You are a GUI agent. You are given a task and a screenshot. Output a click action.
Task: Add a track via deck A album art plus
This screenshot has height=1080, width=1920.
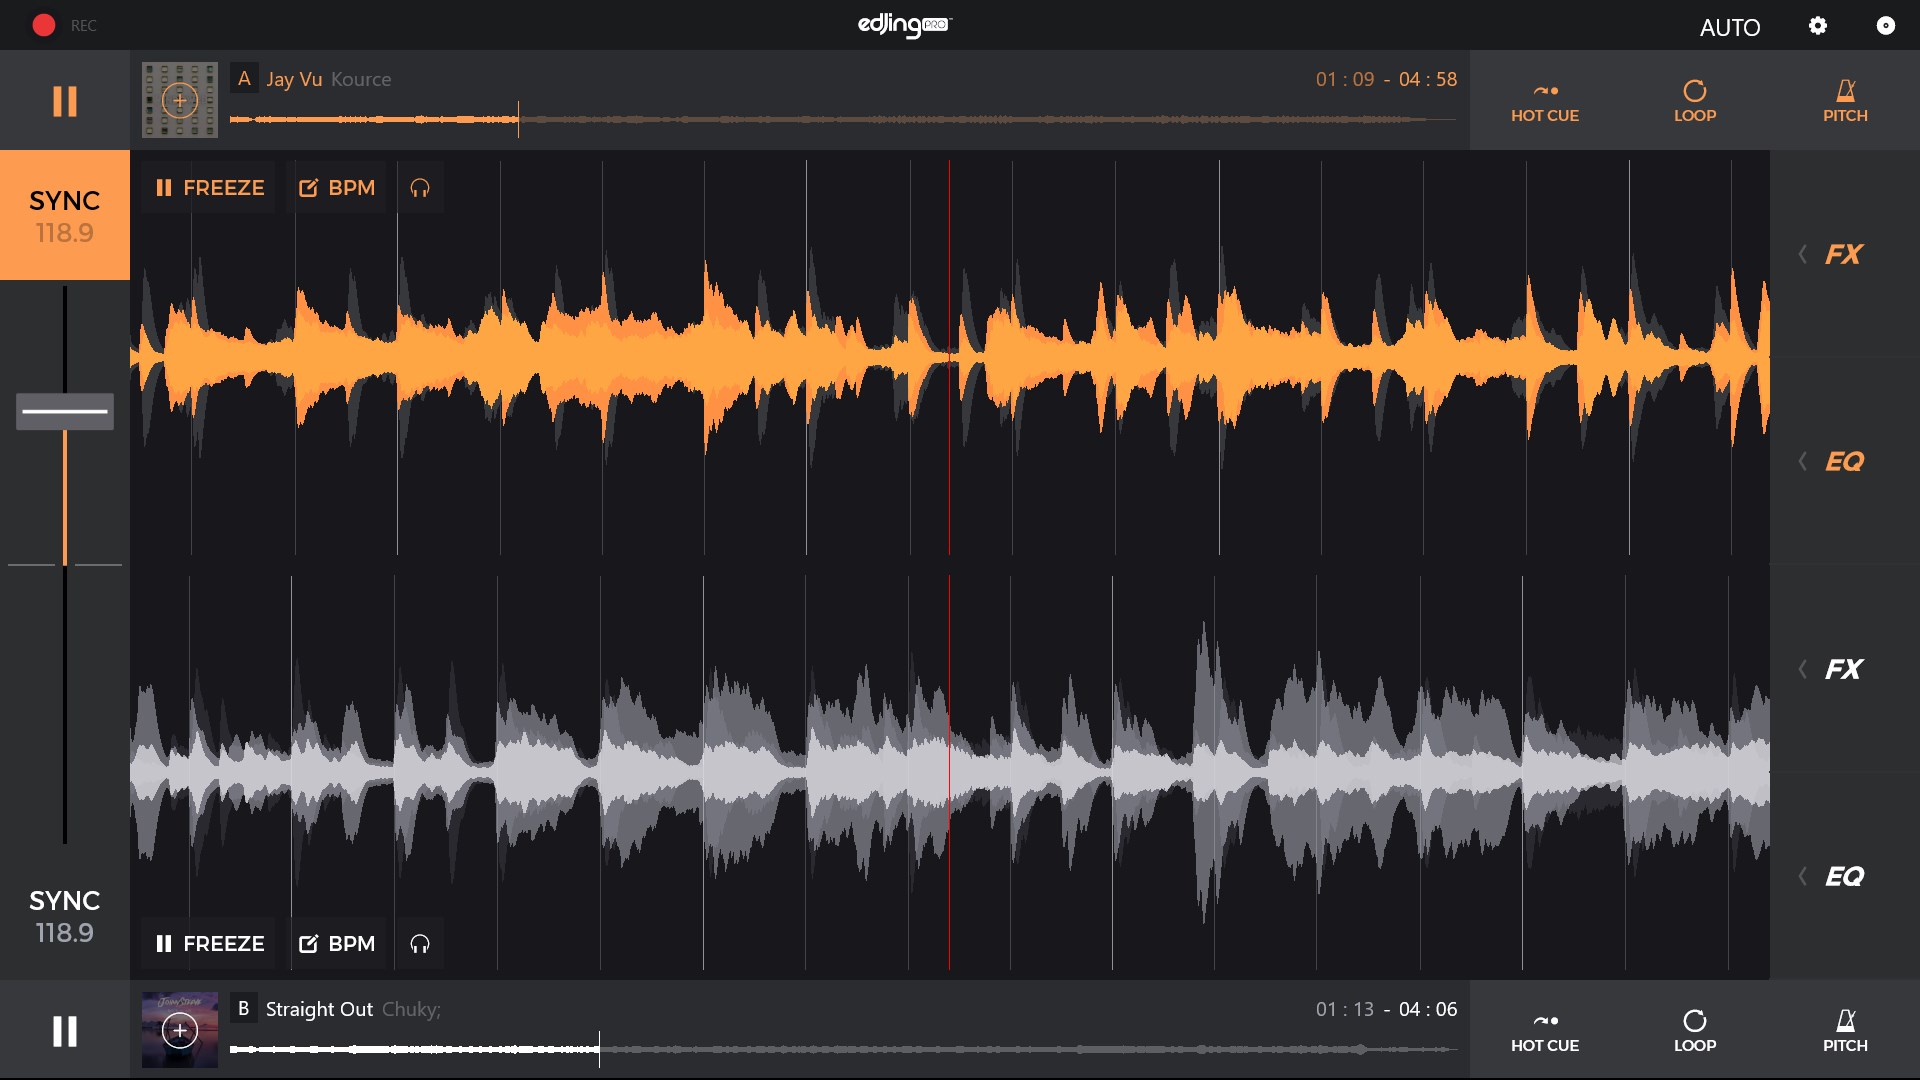pos(179,100)
